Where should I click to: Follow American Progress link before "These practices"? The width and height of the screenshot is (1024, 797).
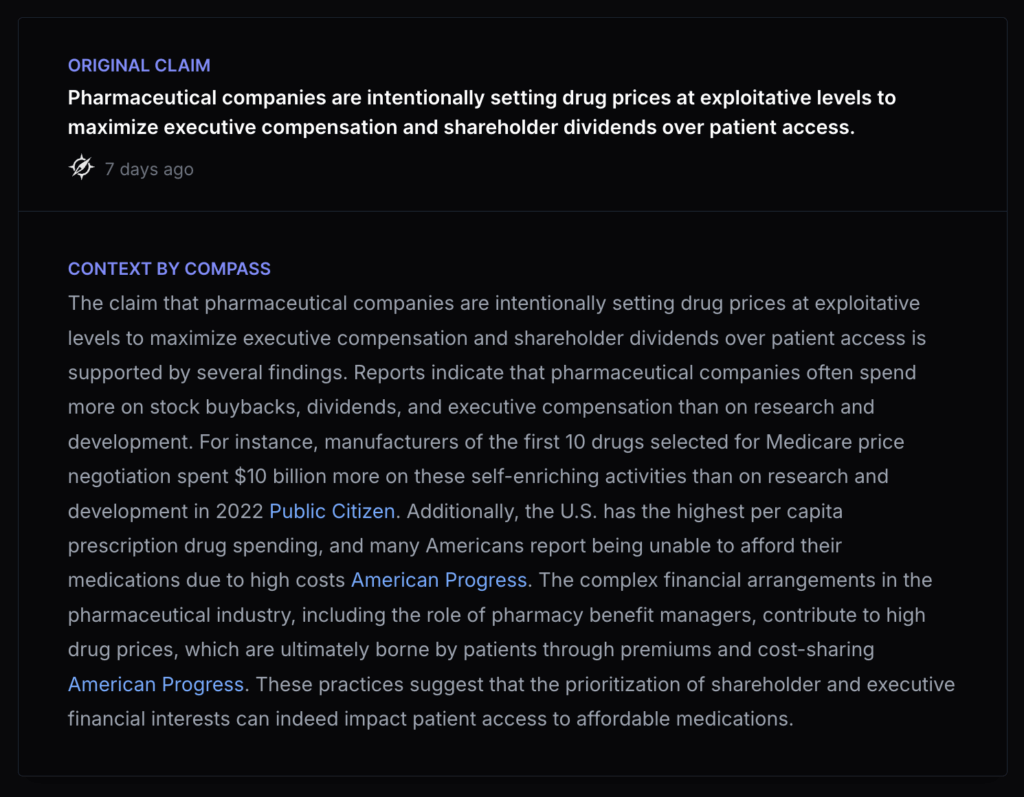pyautogui.click(x=156, y=685)
